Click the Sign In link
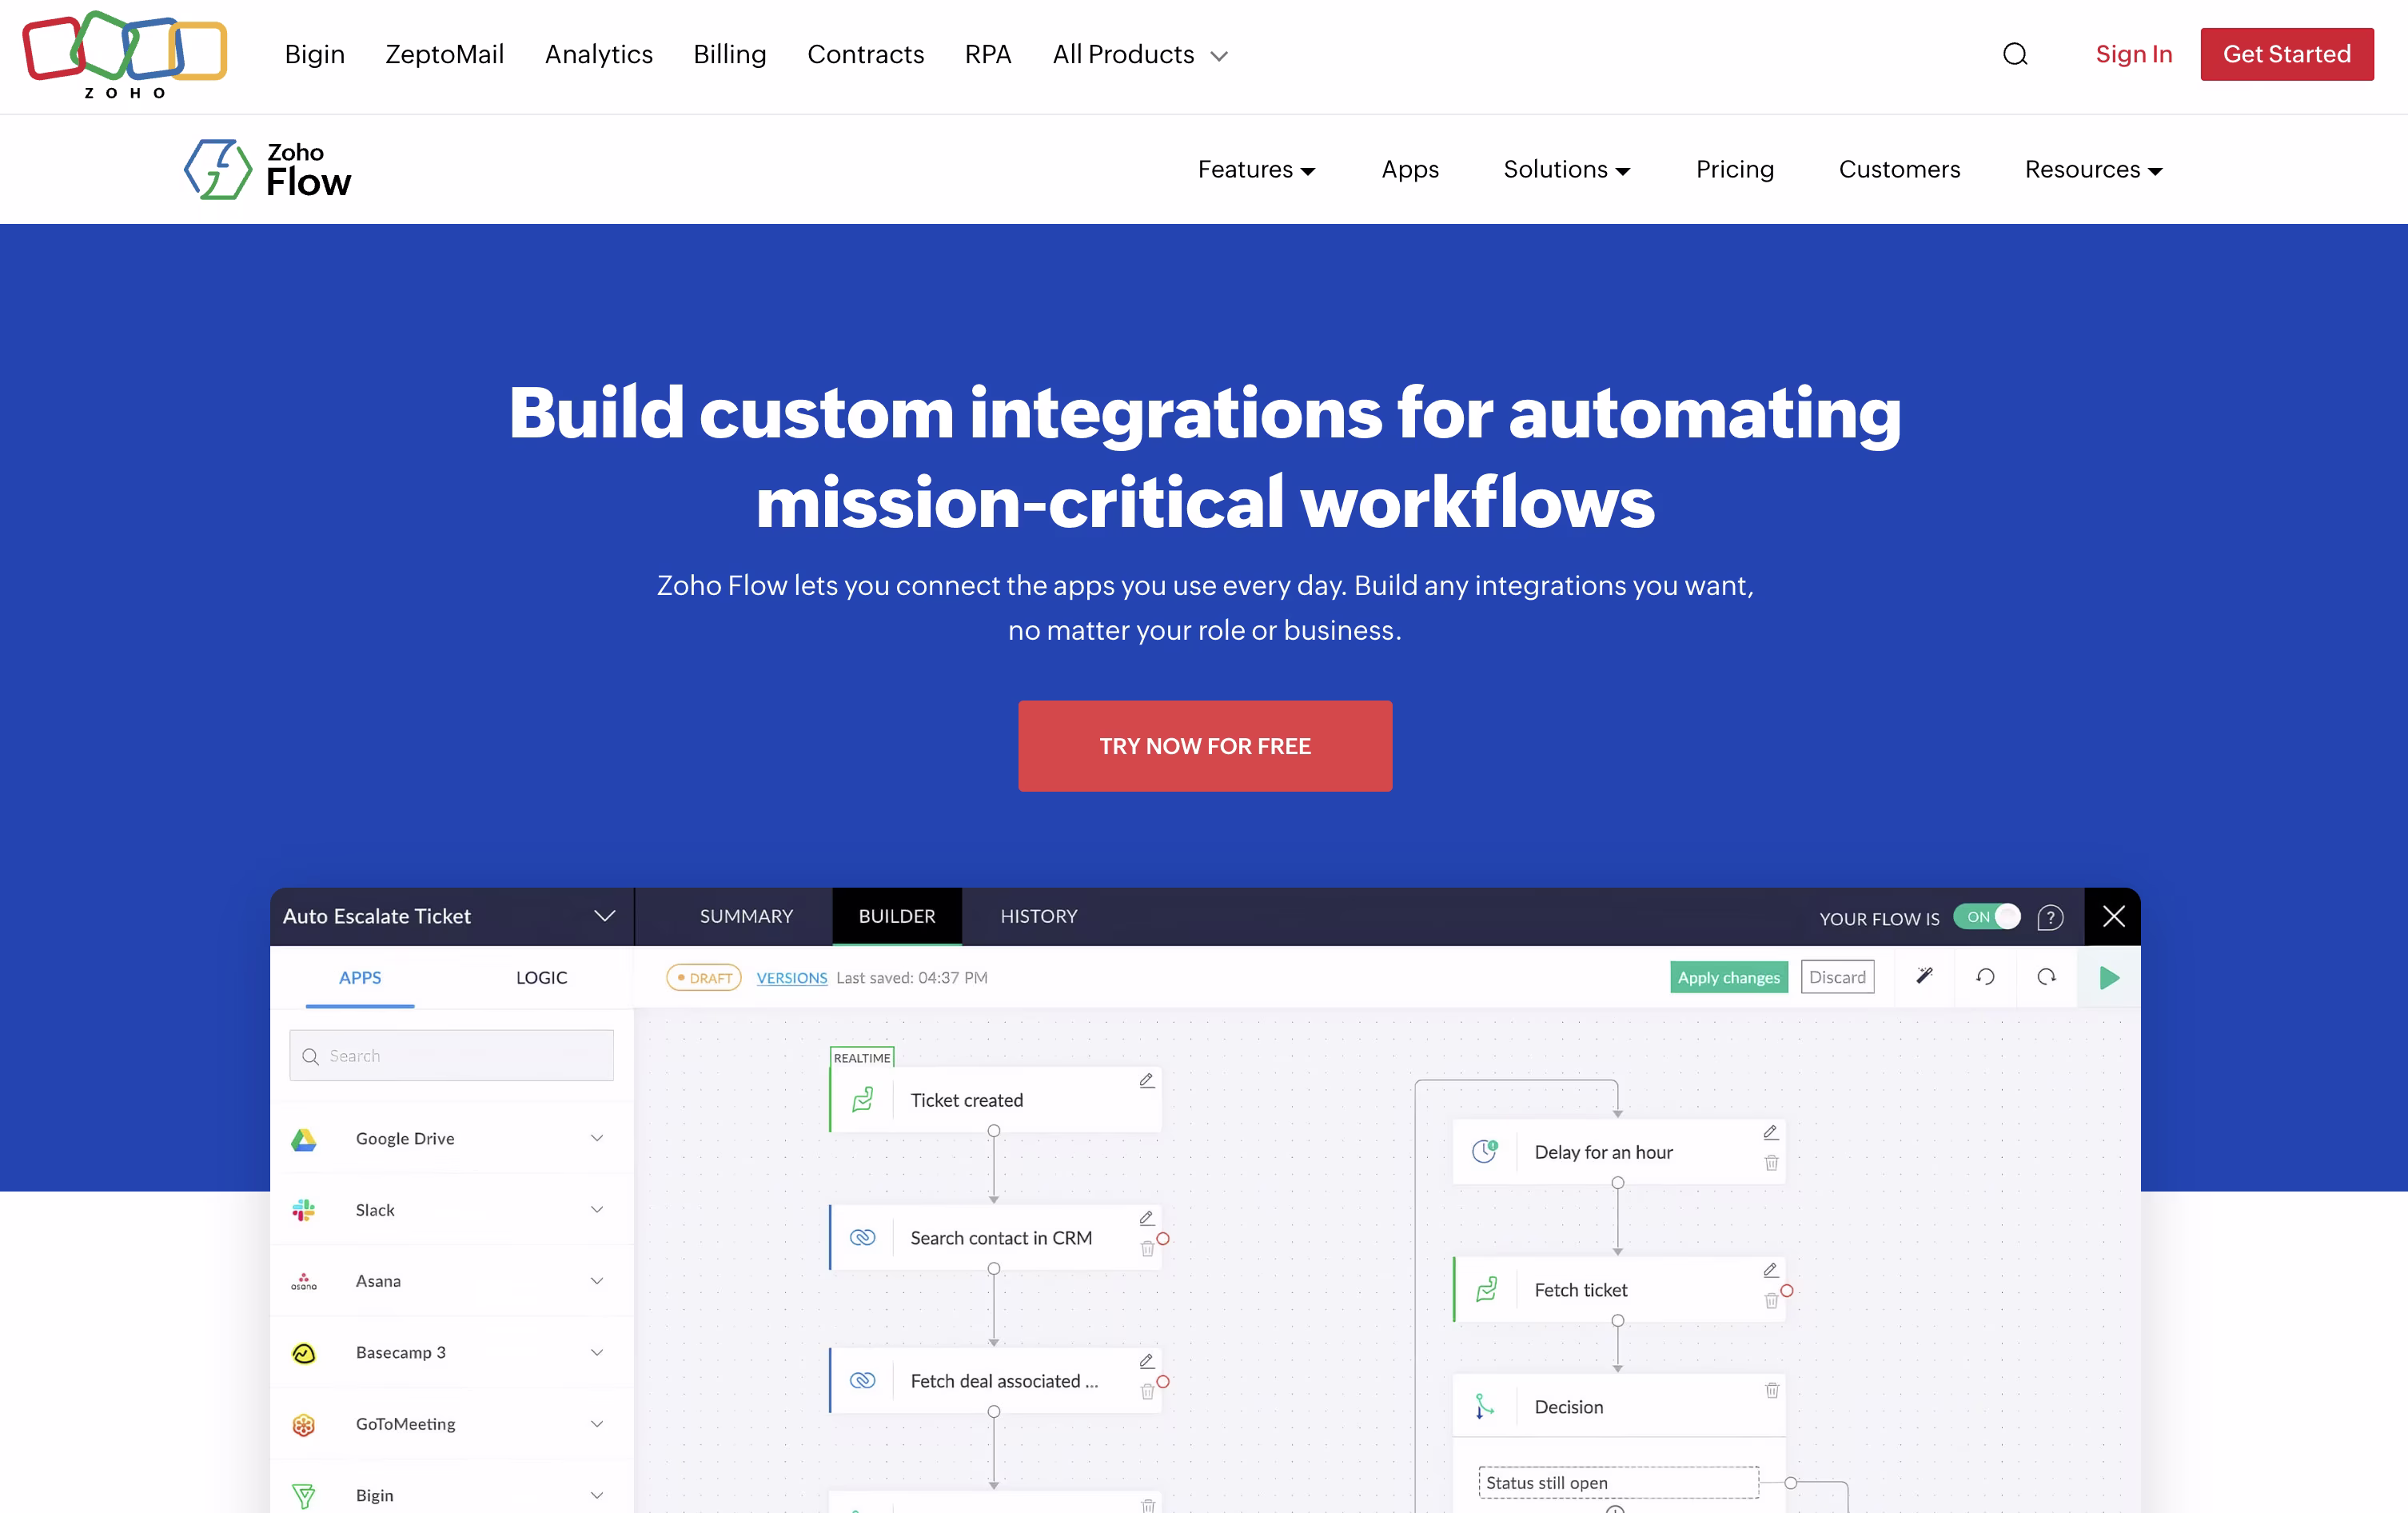Viewport: 2408px width, 1513px height. pyautogui.click(x=2134, y=54)
